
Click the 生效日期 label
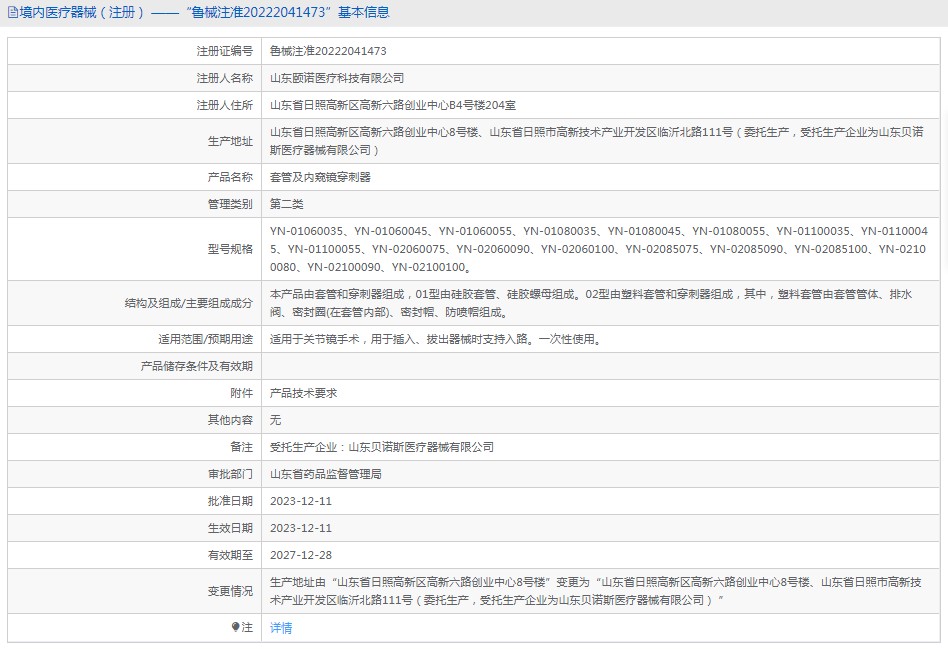[230, 528]
